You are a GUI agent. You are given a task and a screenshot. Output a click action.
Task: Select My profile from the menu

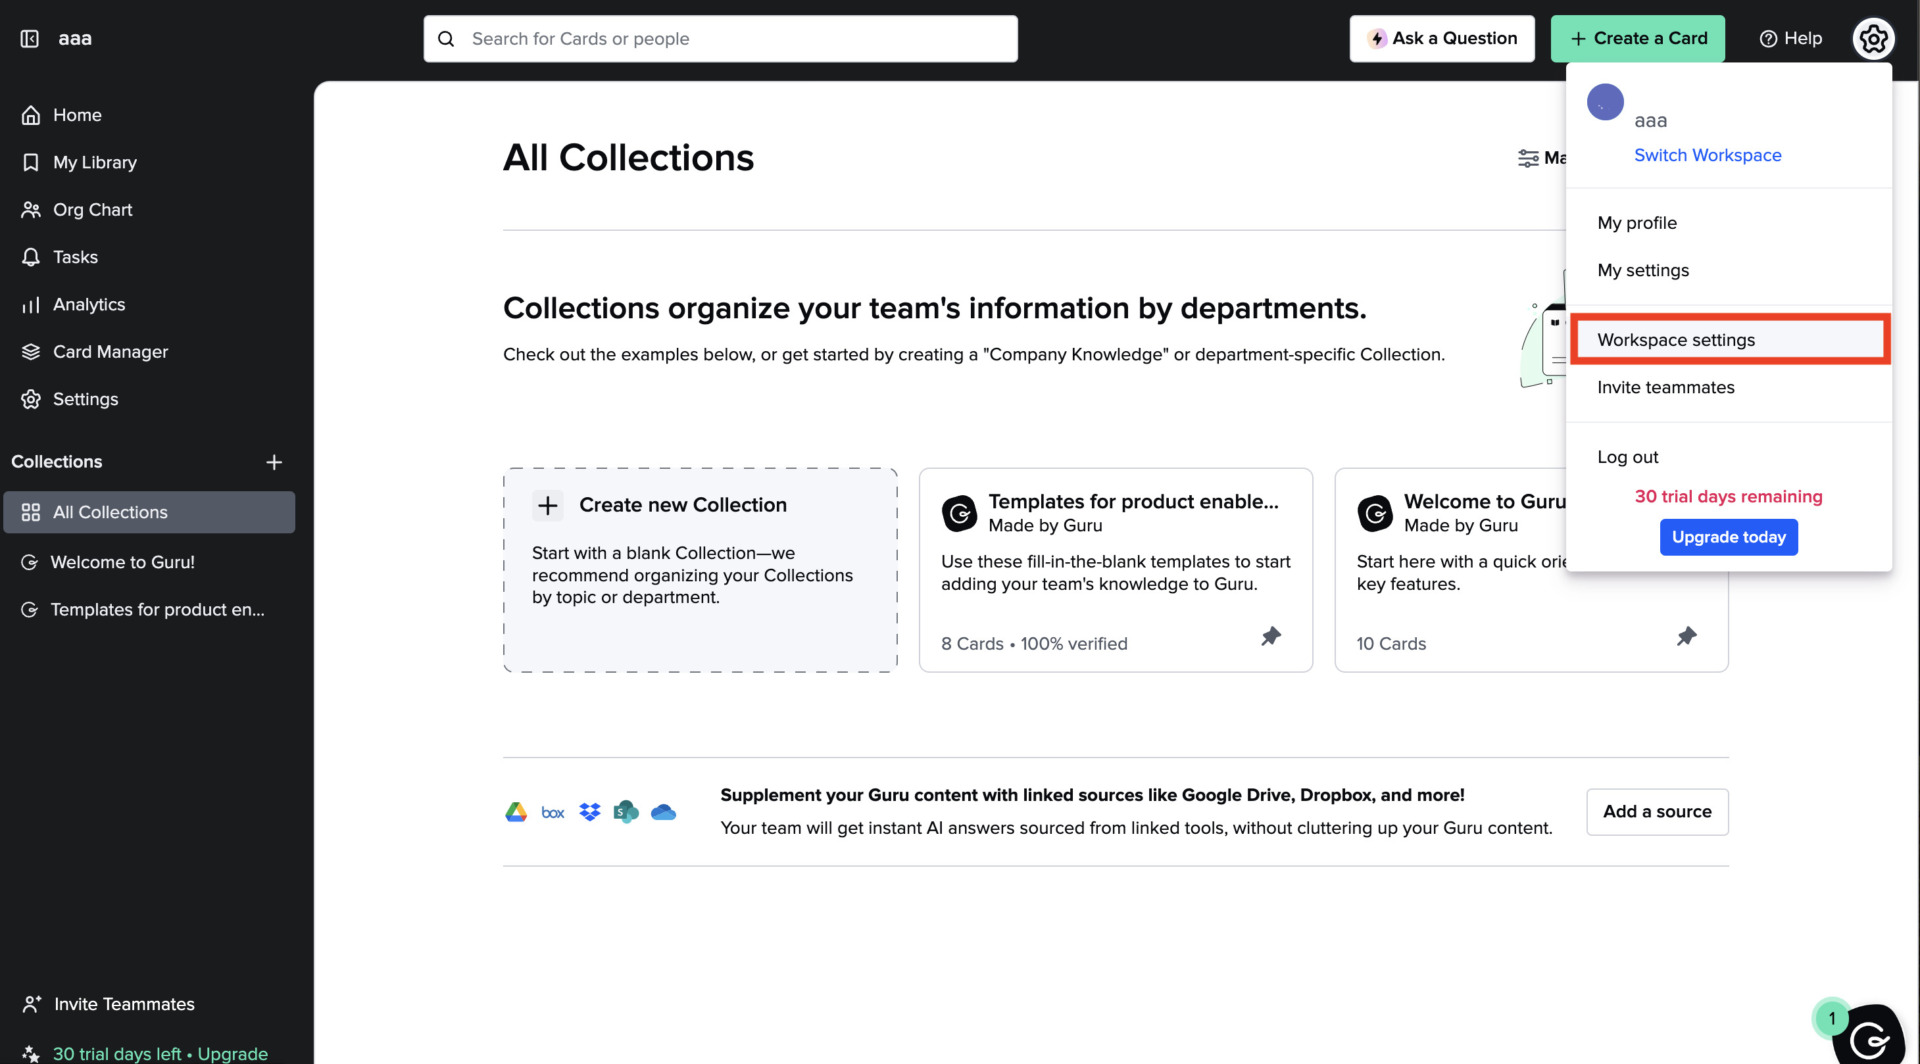(x=1636, y=222)
